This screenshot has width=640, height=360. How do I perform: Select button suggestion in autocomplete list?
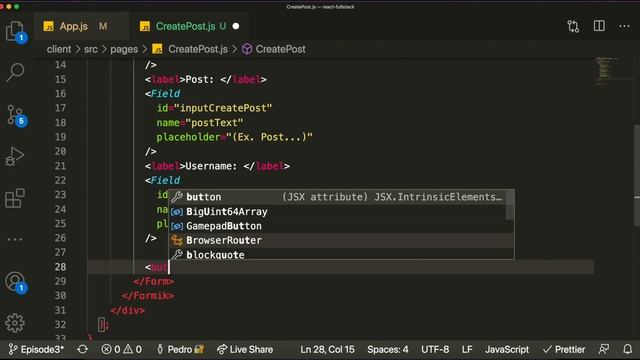point(341,197)
